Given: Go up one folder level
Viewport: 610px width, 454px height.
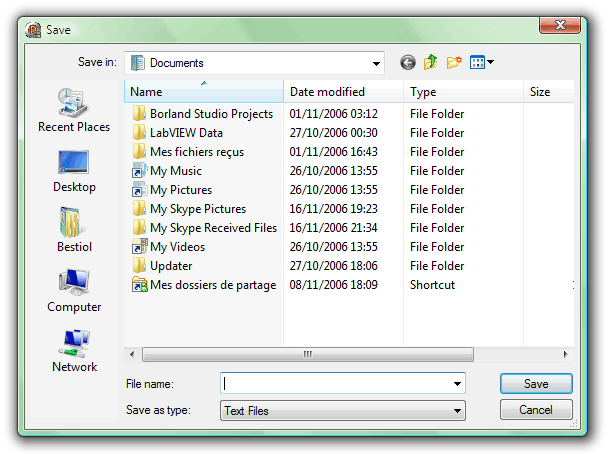Looking at the screenshot, I should pyautogui.click(x=431, y=63).
